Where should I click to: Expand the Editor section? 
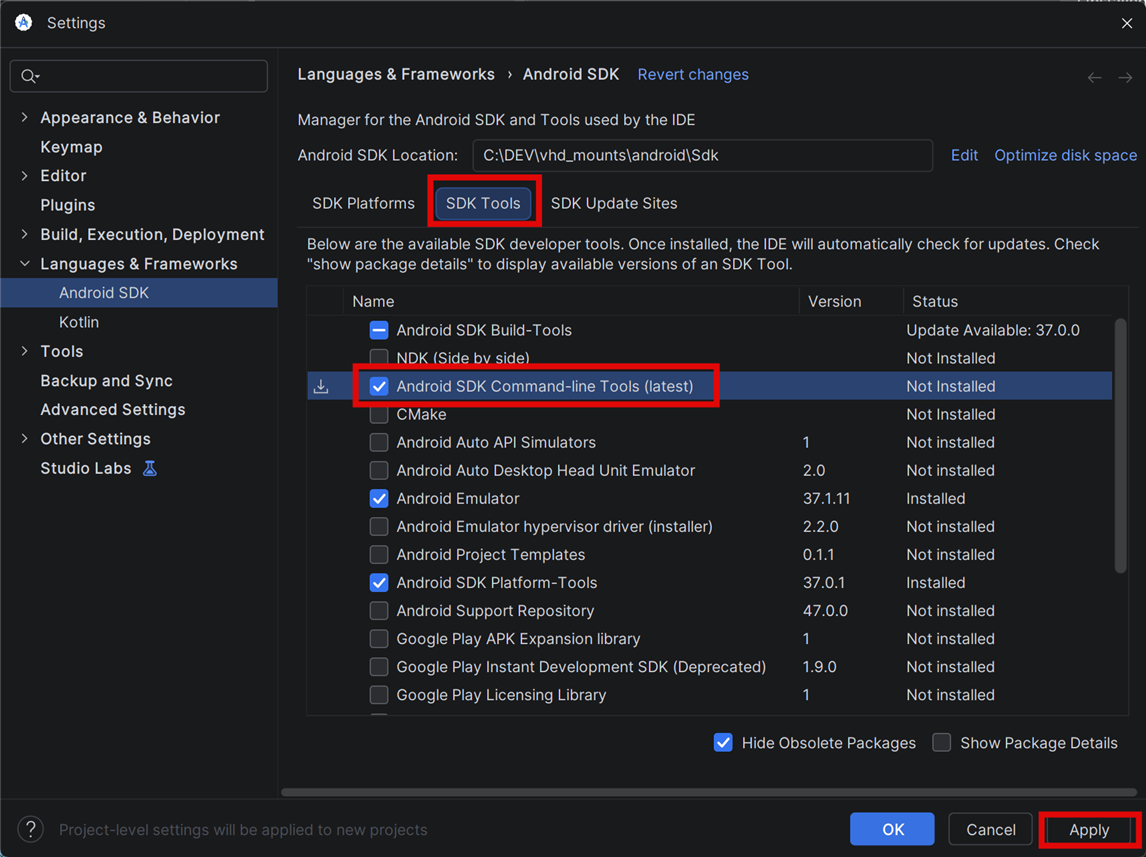tap(25, 176)
